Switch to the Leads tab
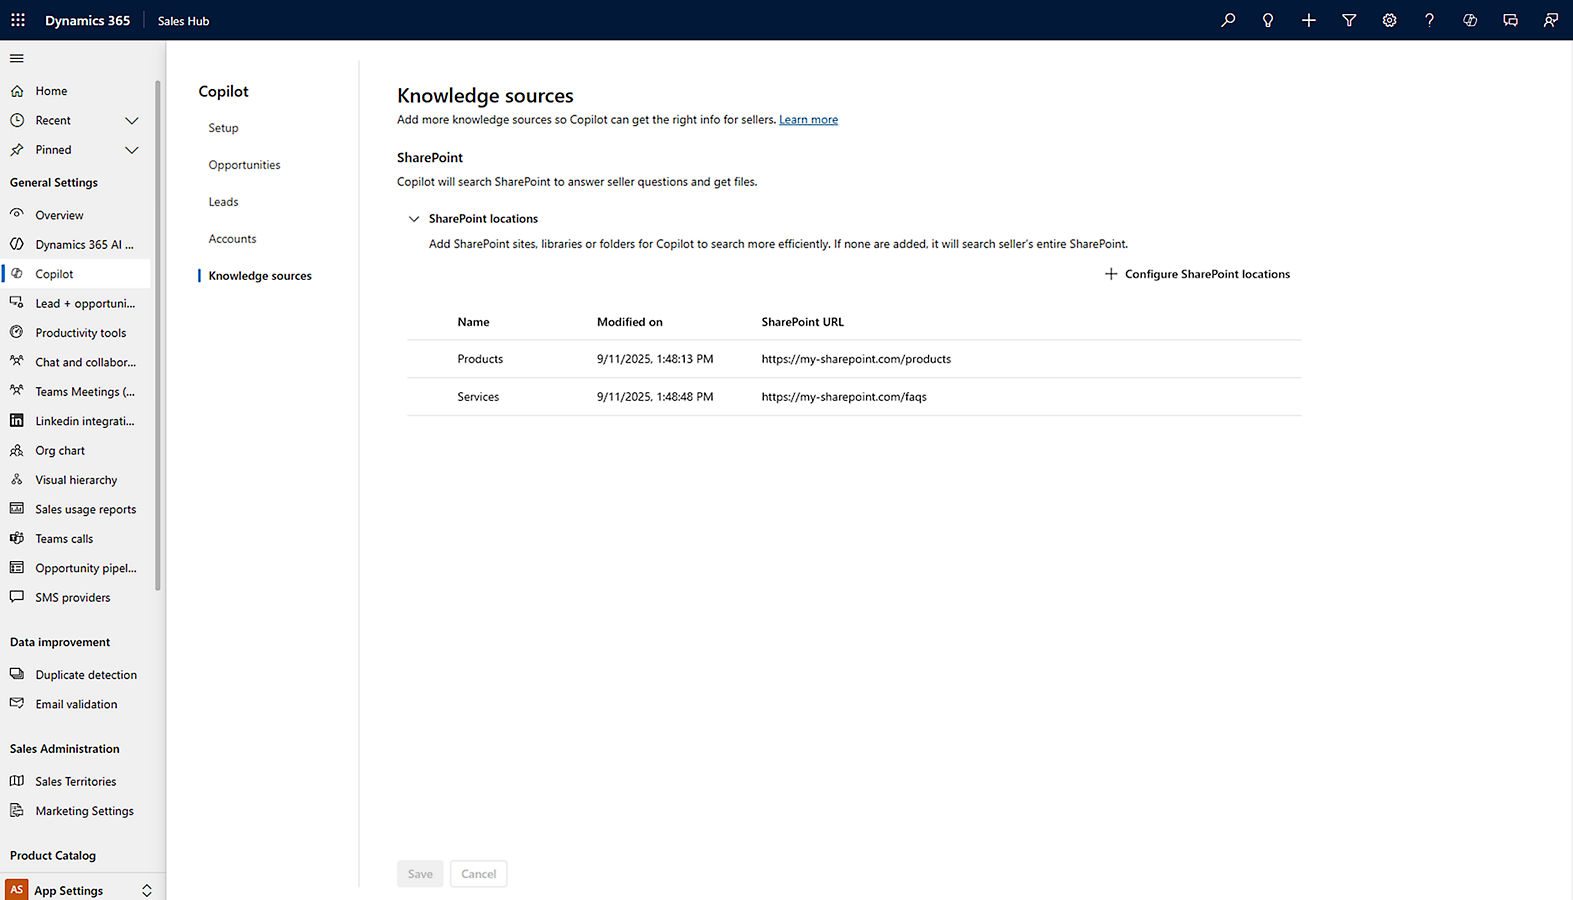 pyautogui.click(x=223, y=202)
